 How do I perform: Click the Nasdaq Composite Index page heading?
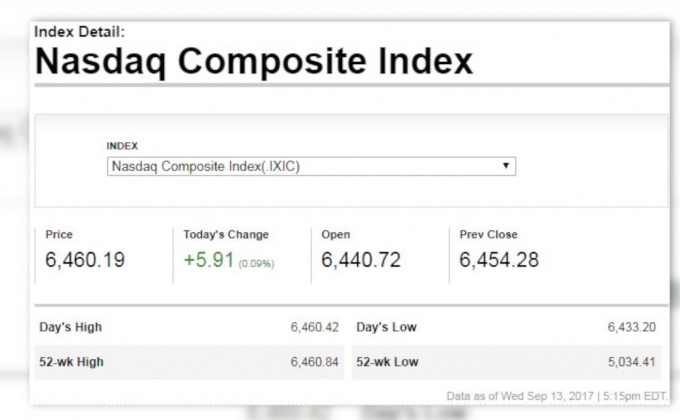[x=253, y=62]
